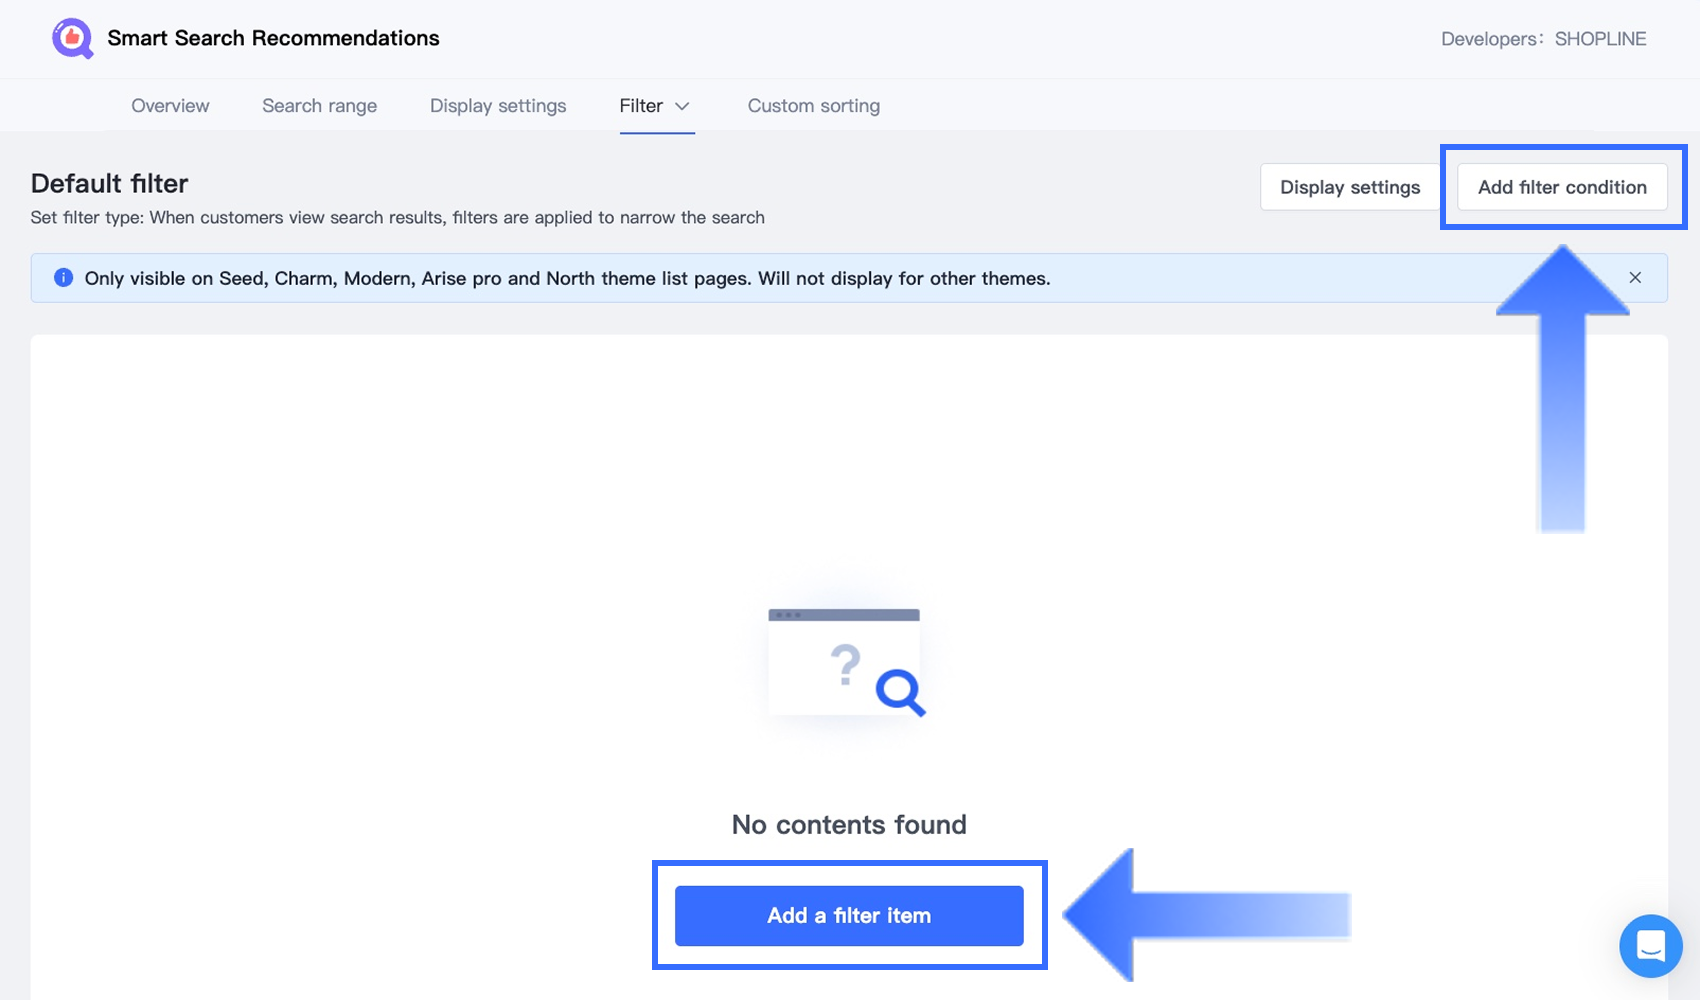Image resolution: width=1700 pixels, height=1000 pixels.
Task: Click the Set filter type description text
Action: coord(397,218)
